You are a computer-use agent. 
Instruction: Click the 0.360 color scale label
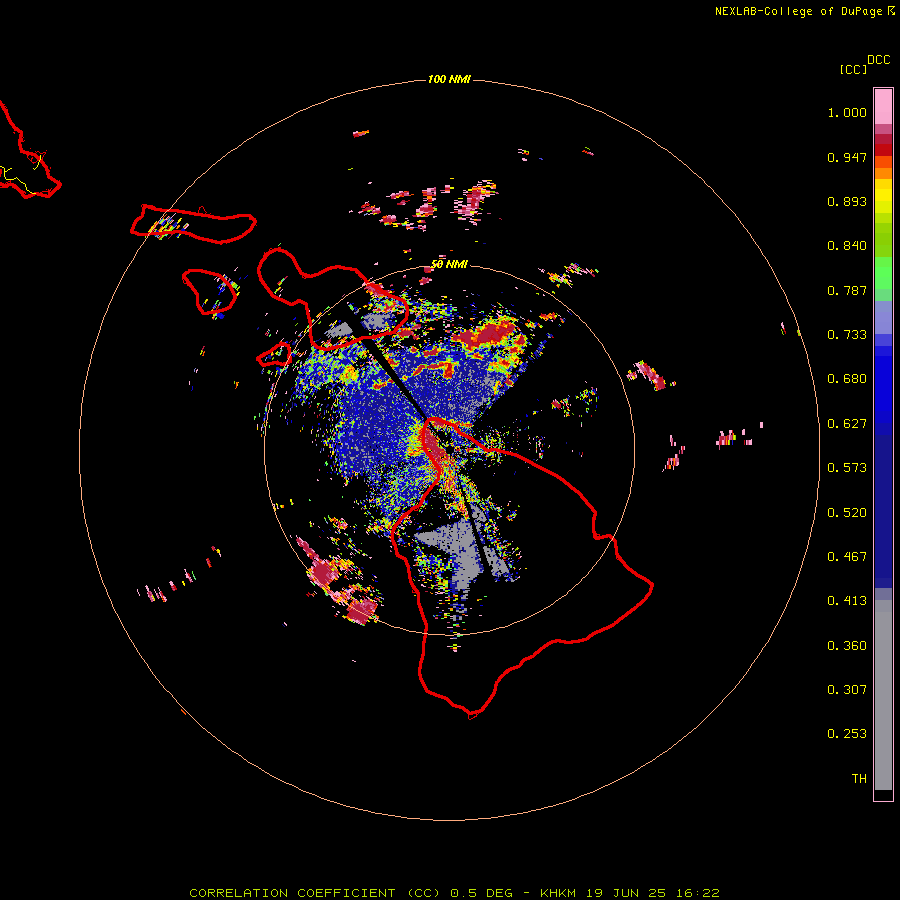click(x=847, y=646)
